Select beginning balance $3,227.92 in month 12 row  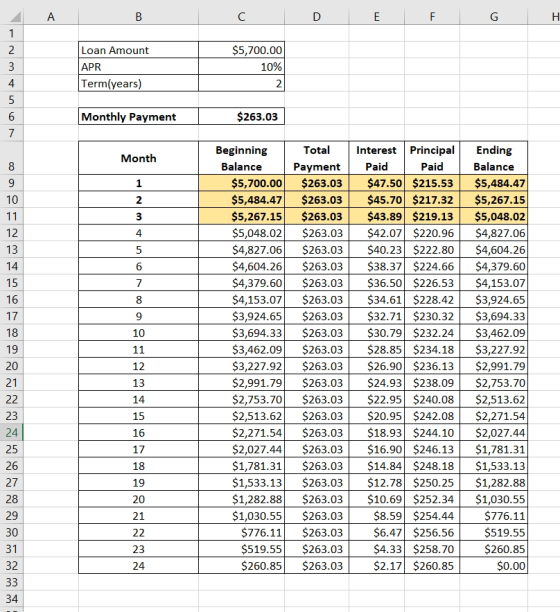241,366
